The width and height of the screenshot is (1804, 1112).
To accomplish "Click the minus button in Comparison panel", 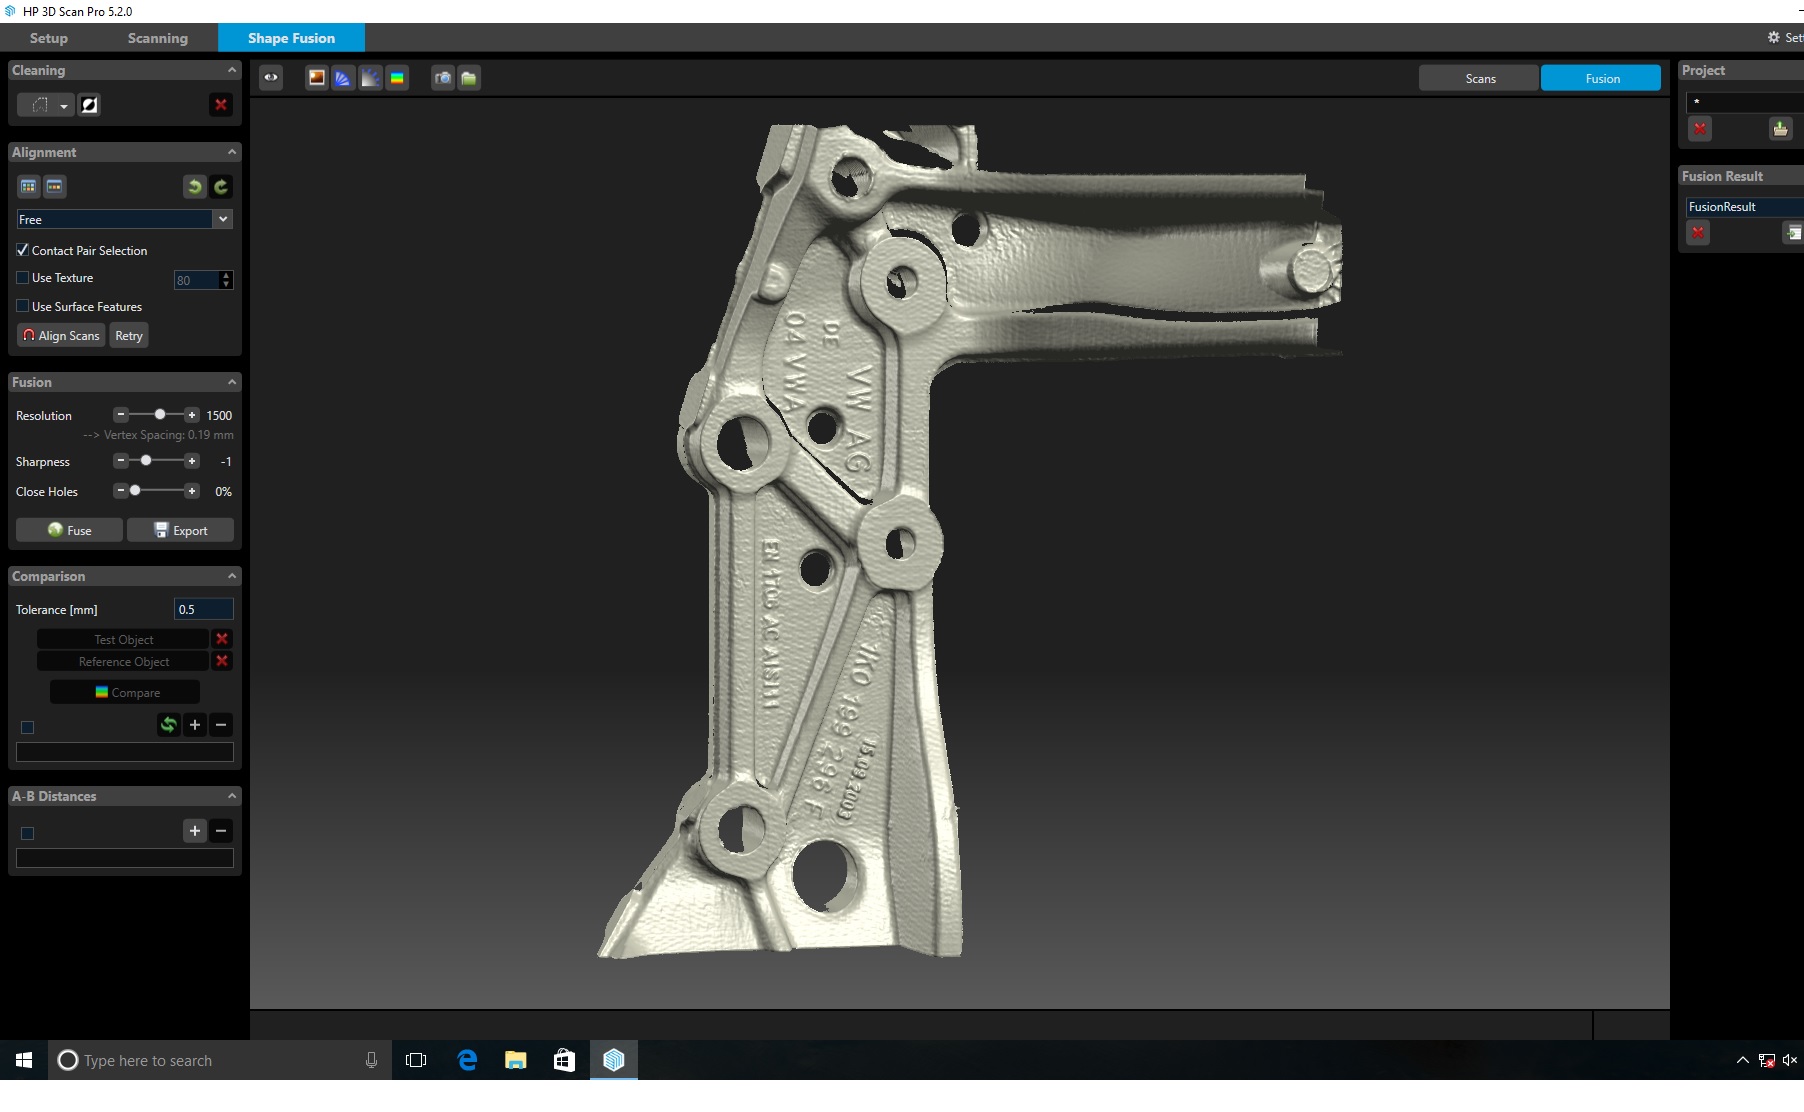I will [x=221, y=725].
